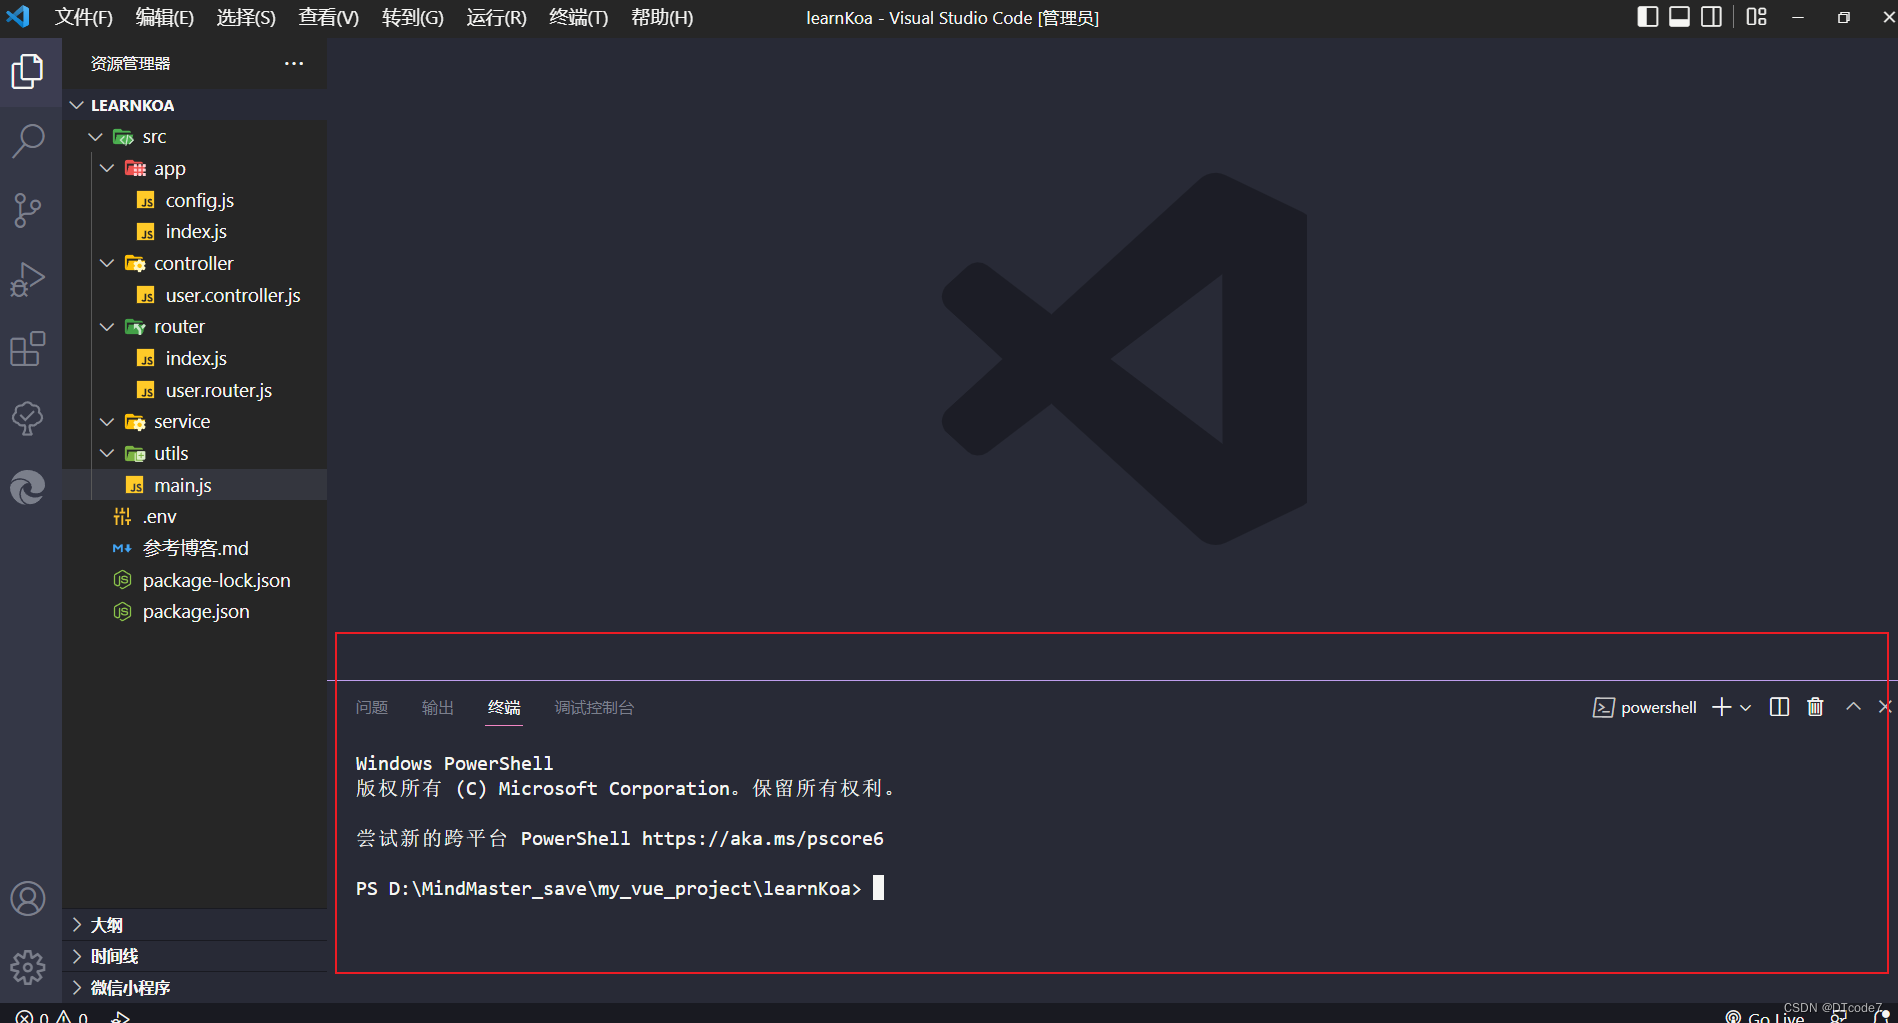
Task: Kill terminal with the trash icon
Action: coord(1815,707)
